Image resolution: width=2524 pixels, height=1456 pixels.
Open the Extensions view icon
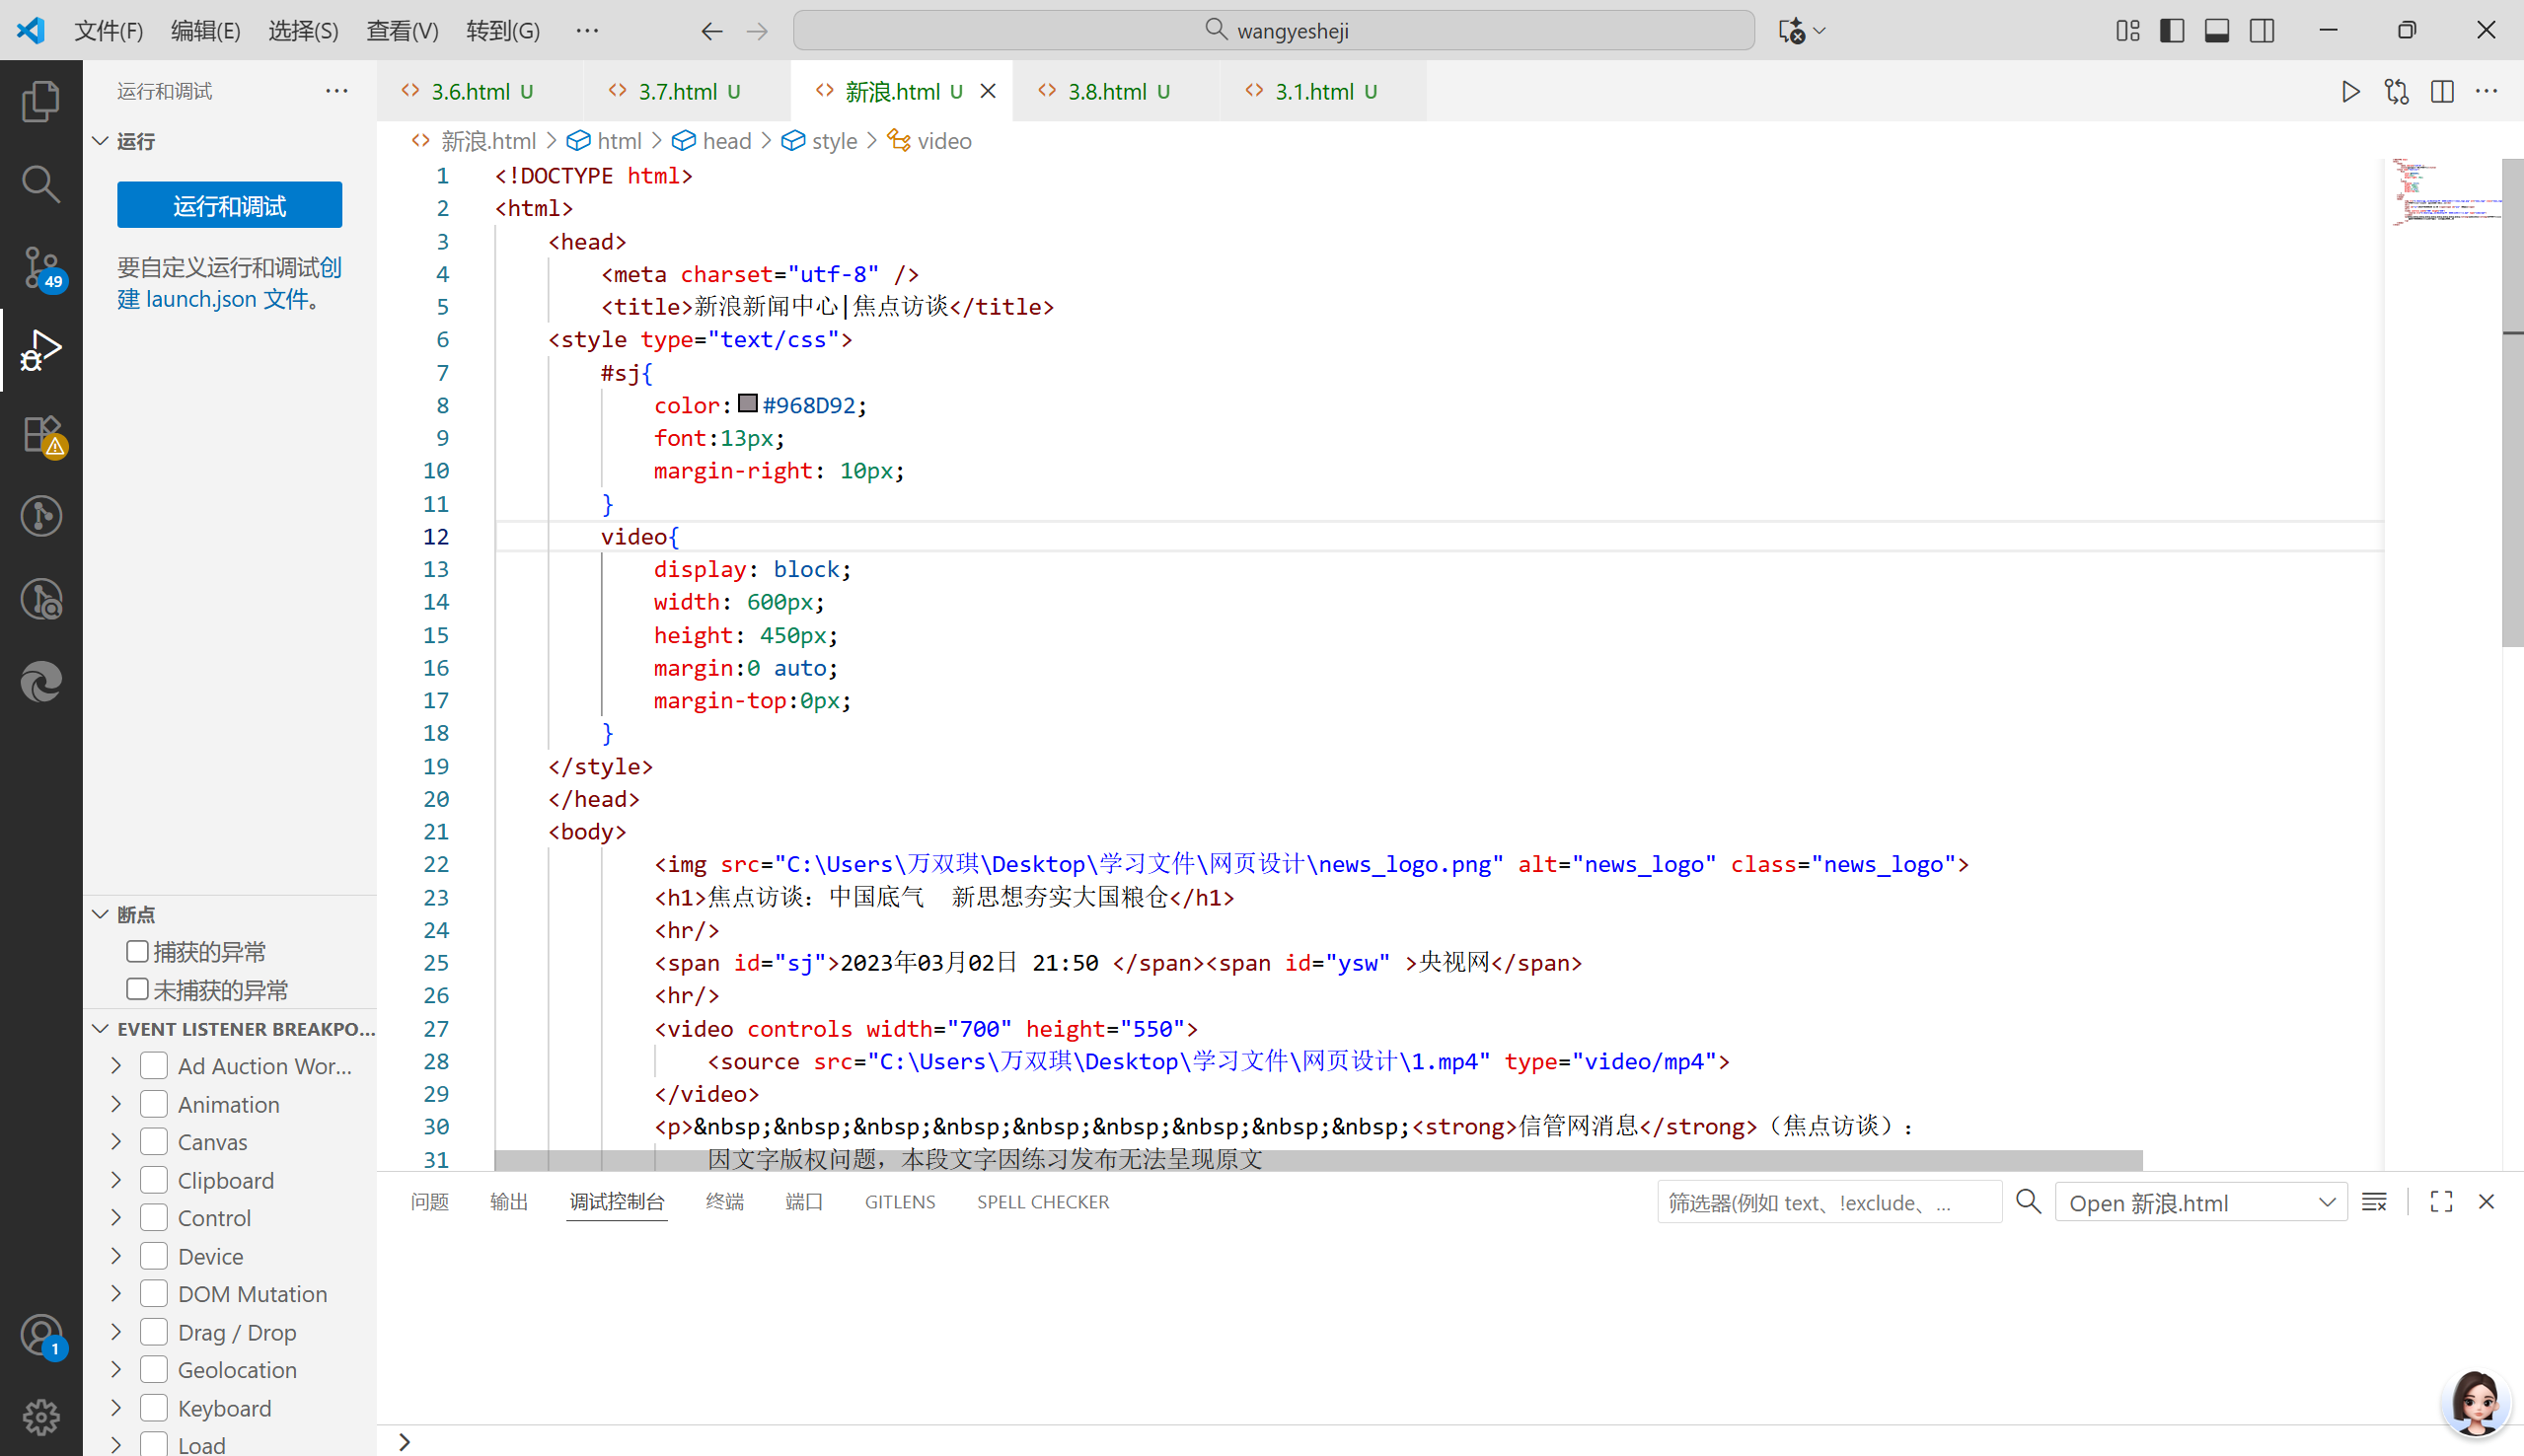41,434
